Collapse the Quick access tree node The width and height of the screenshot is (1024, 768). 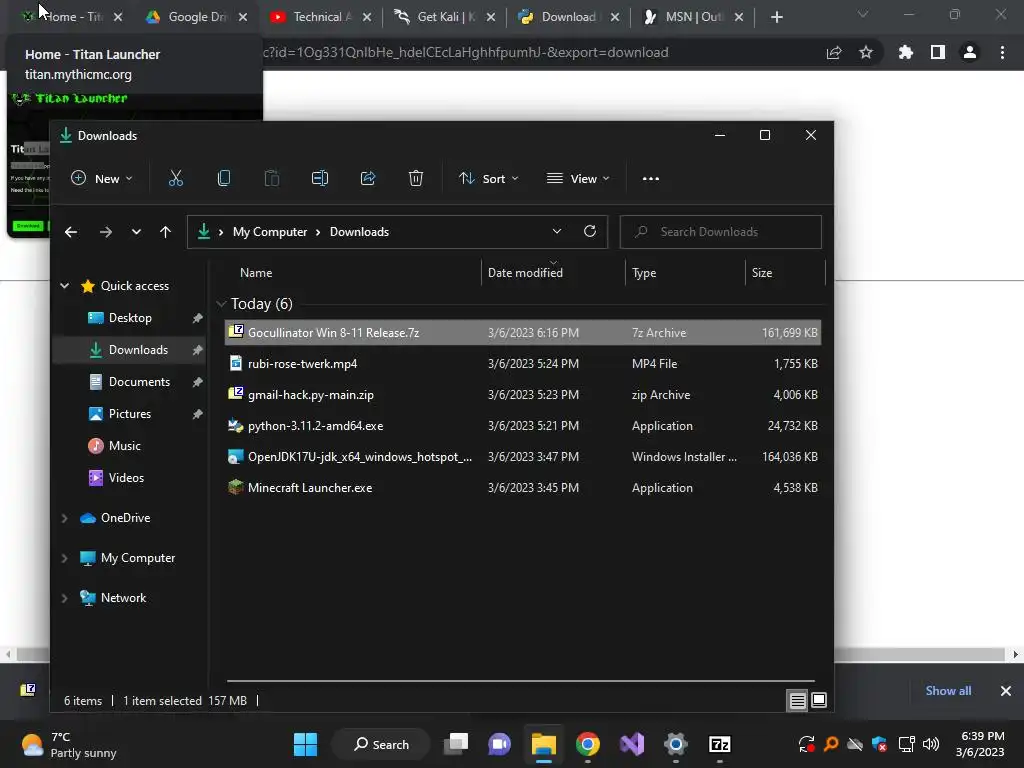tap(65, 285)
